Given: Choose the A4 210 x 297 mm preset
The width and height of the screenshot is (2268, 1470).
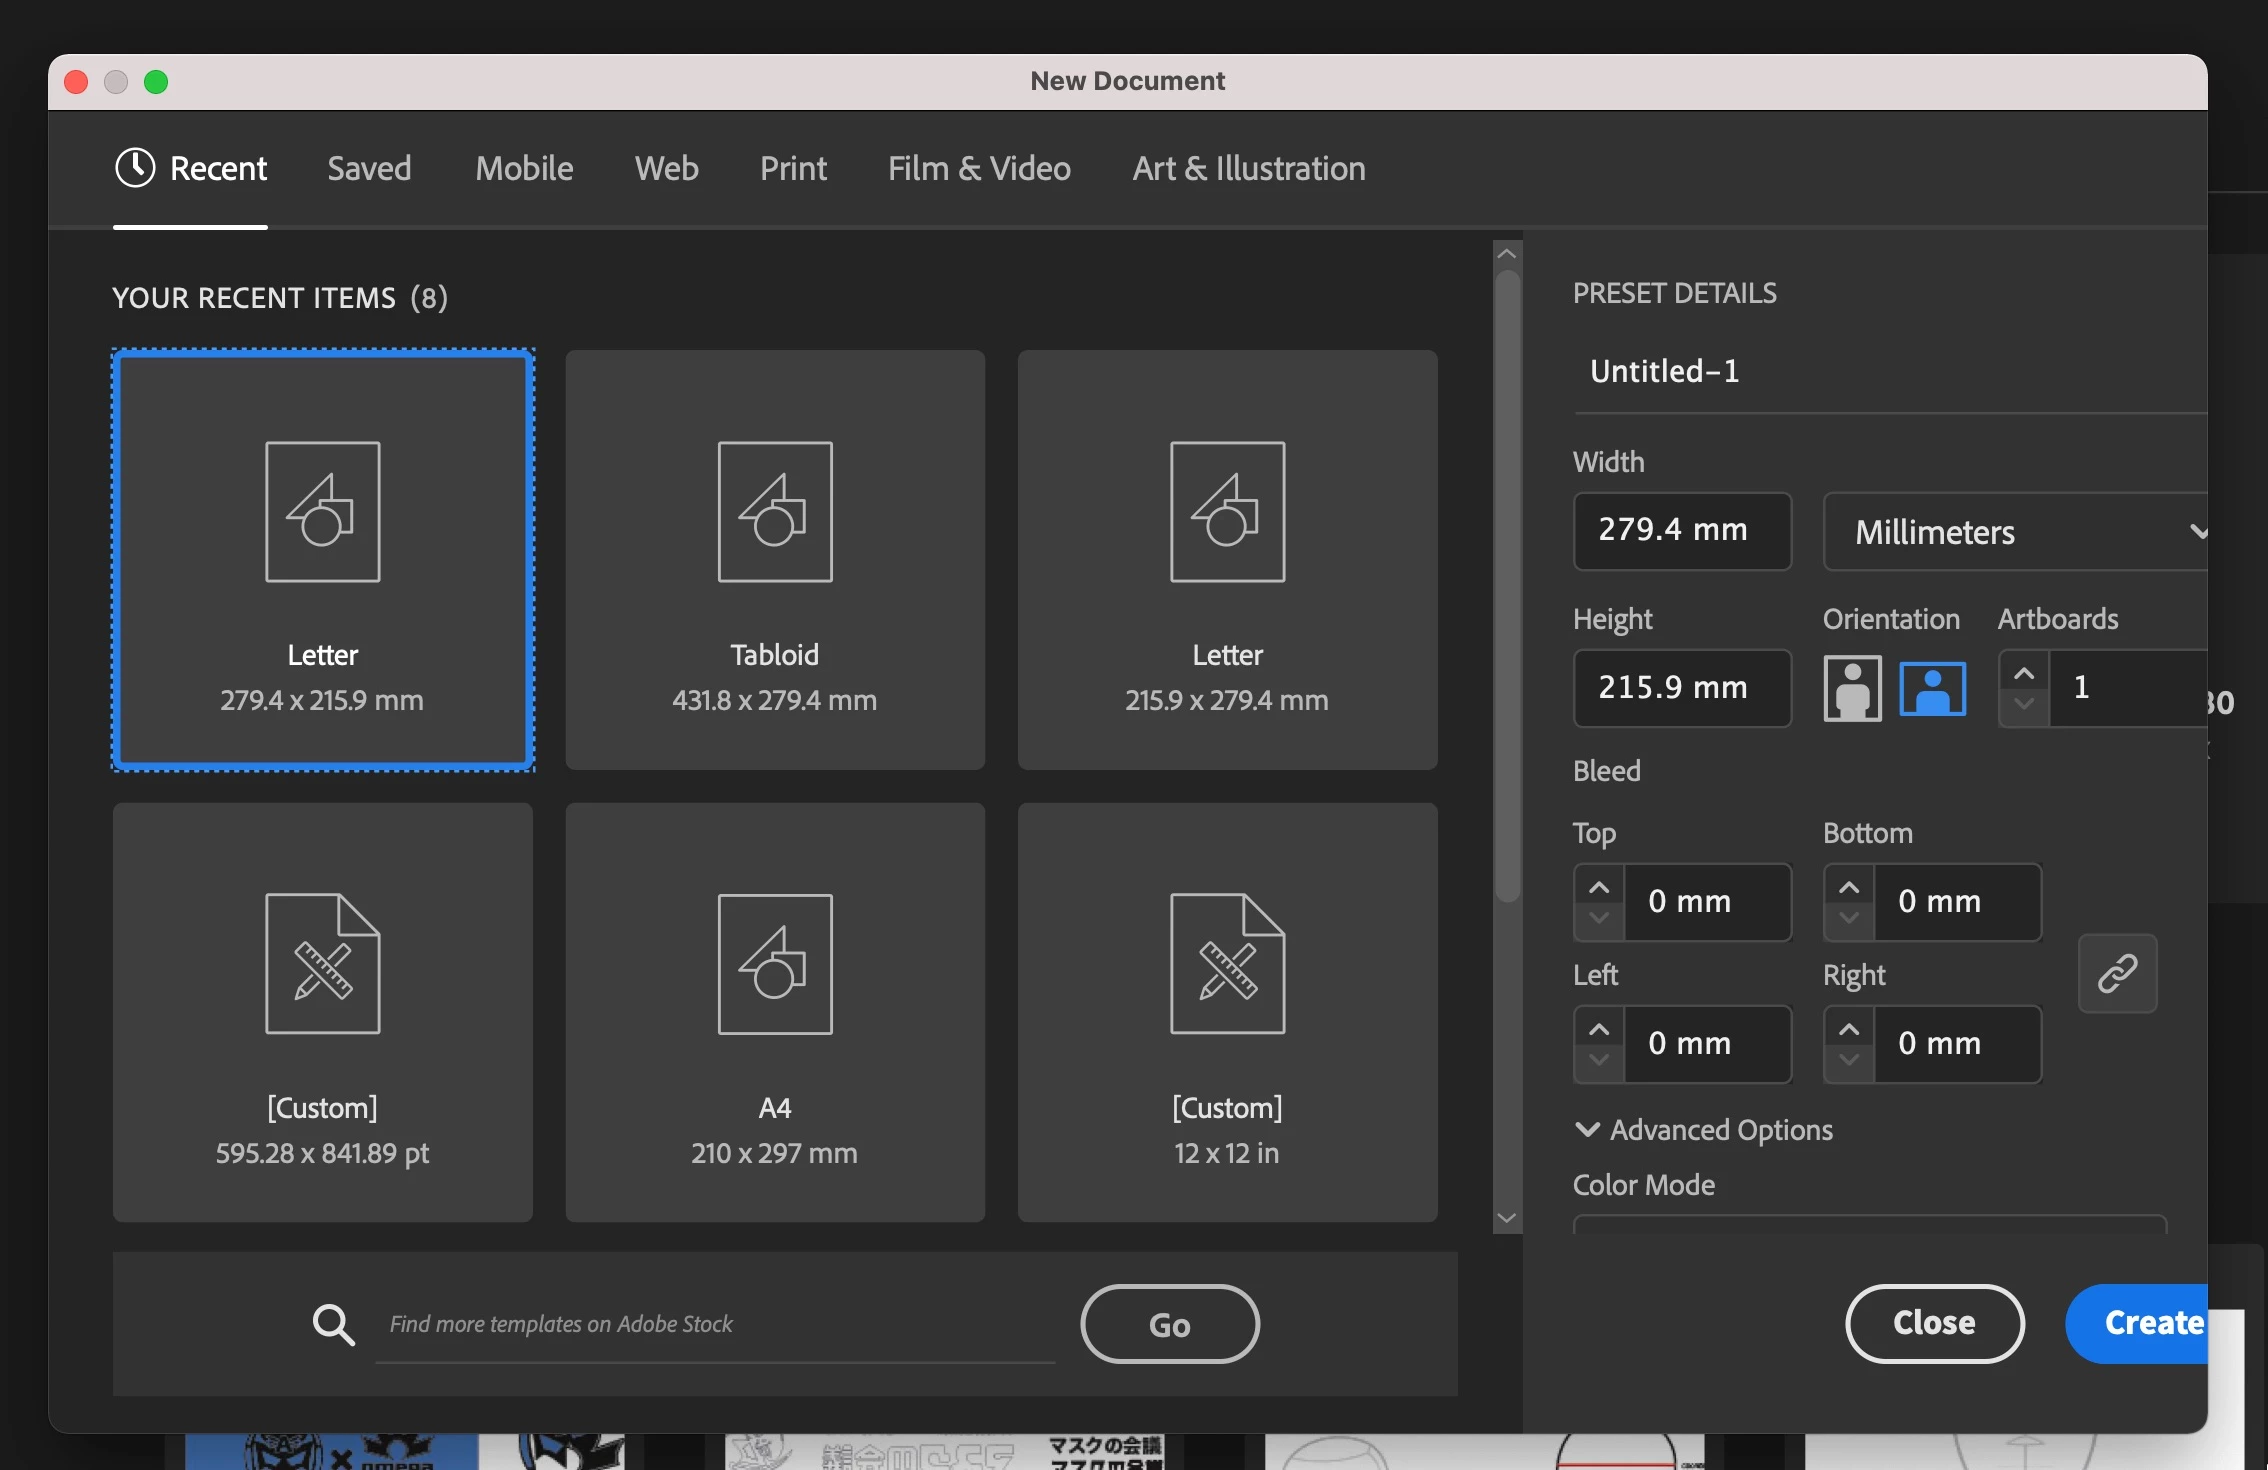Looking at the screenshot, I should (775, 1012).
